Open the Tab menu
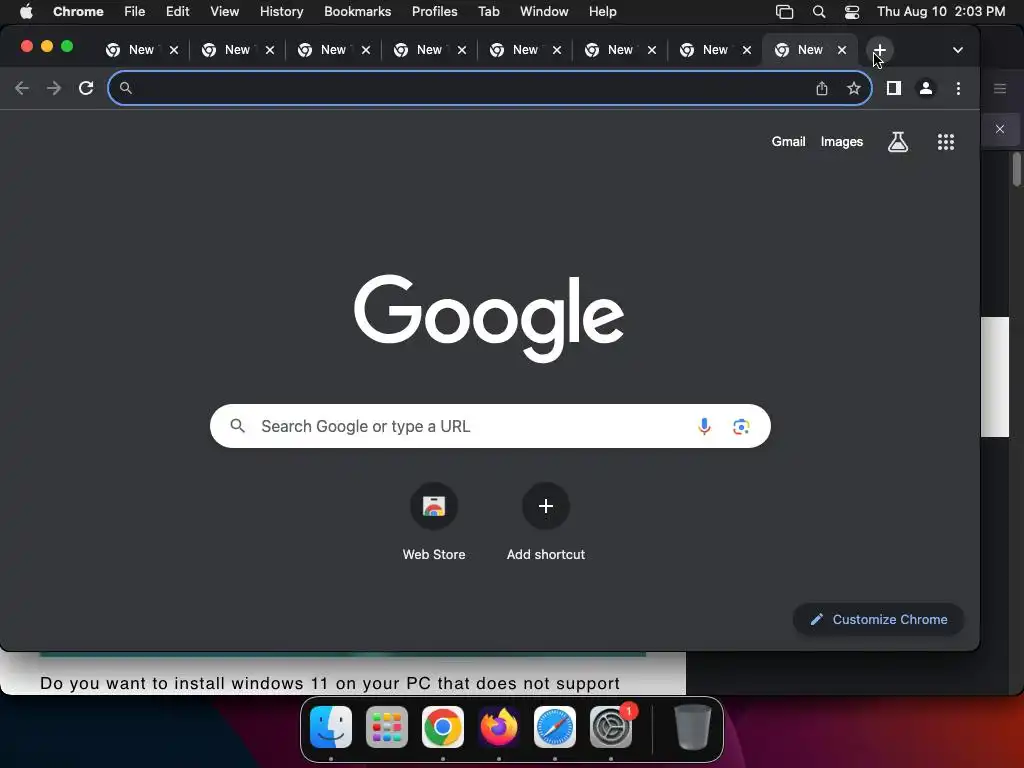Viewport: 1024px width, 768px height. point(488,12)
